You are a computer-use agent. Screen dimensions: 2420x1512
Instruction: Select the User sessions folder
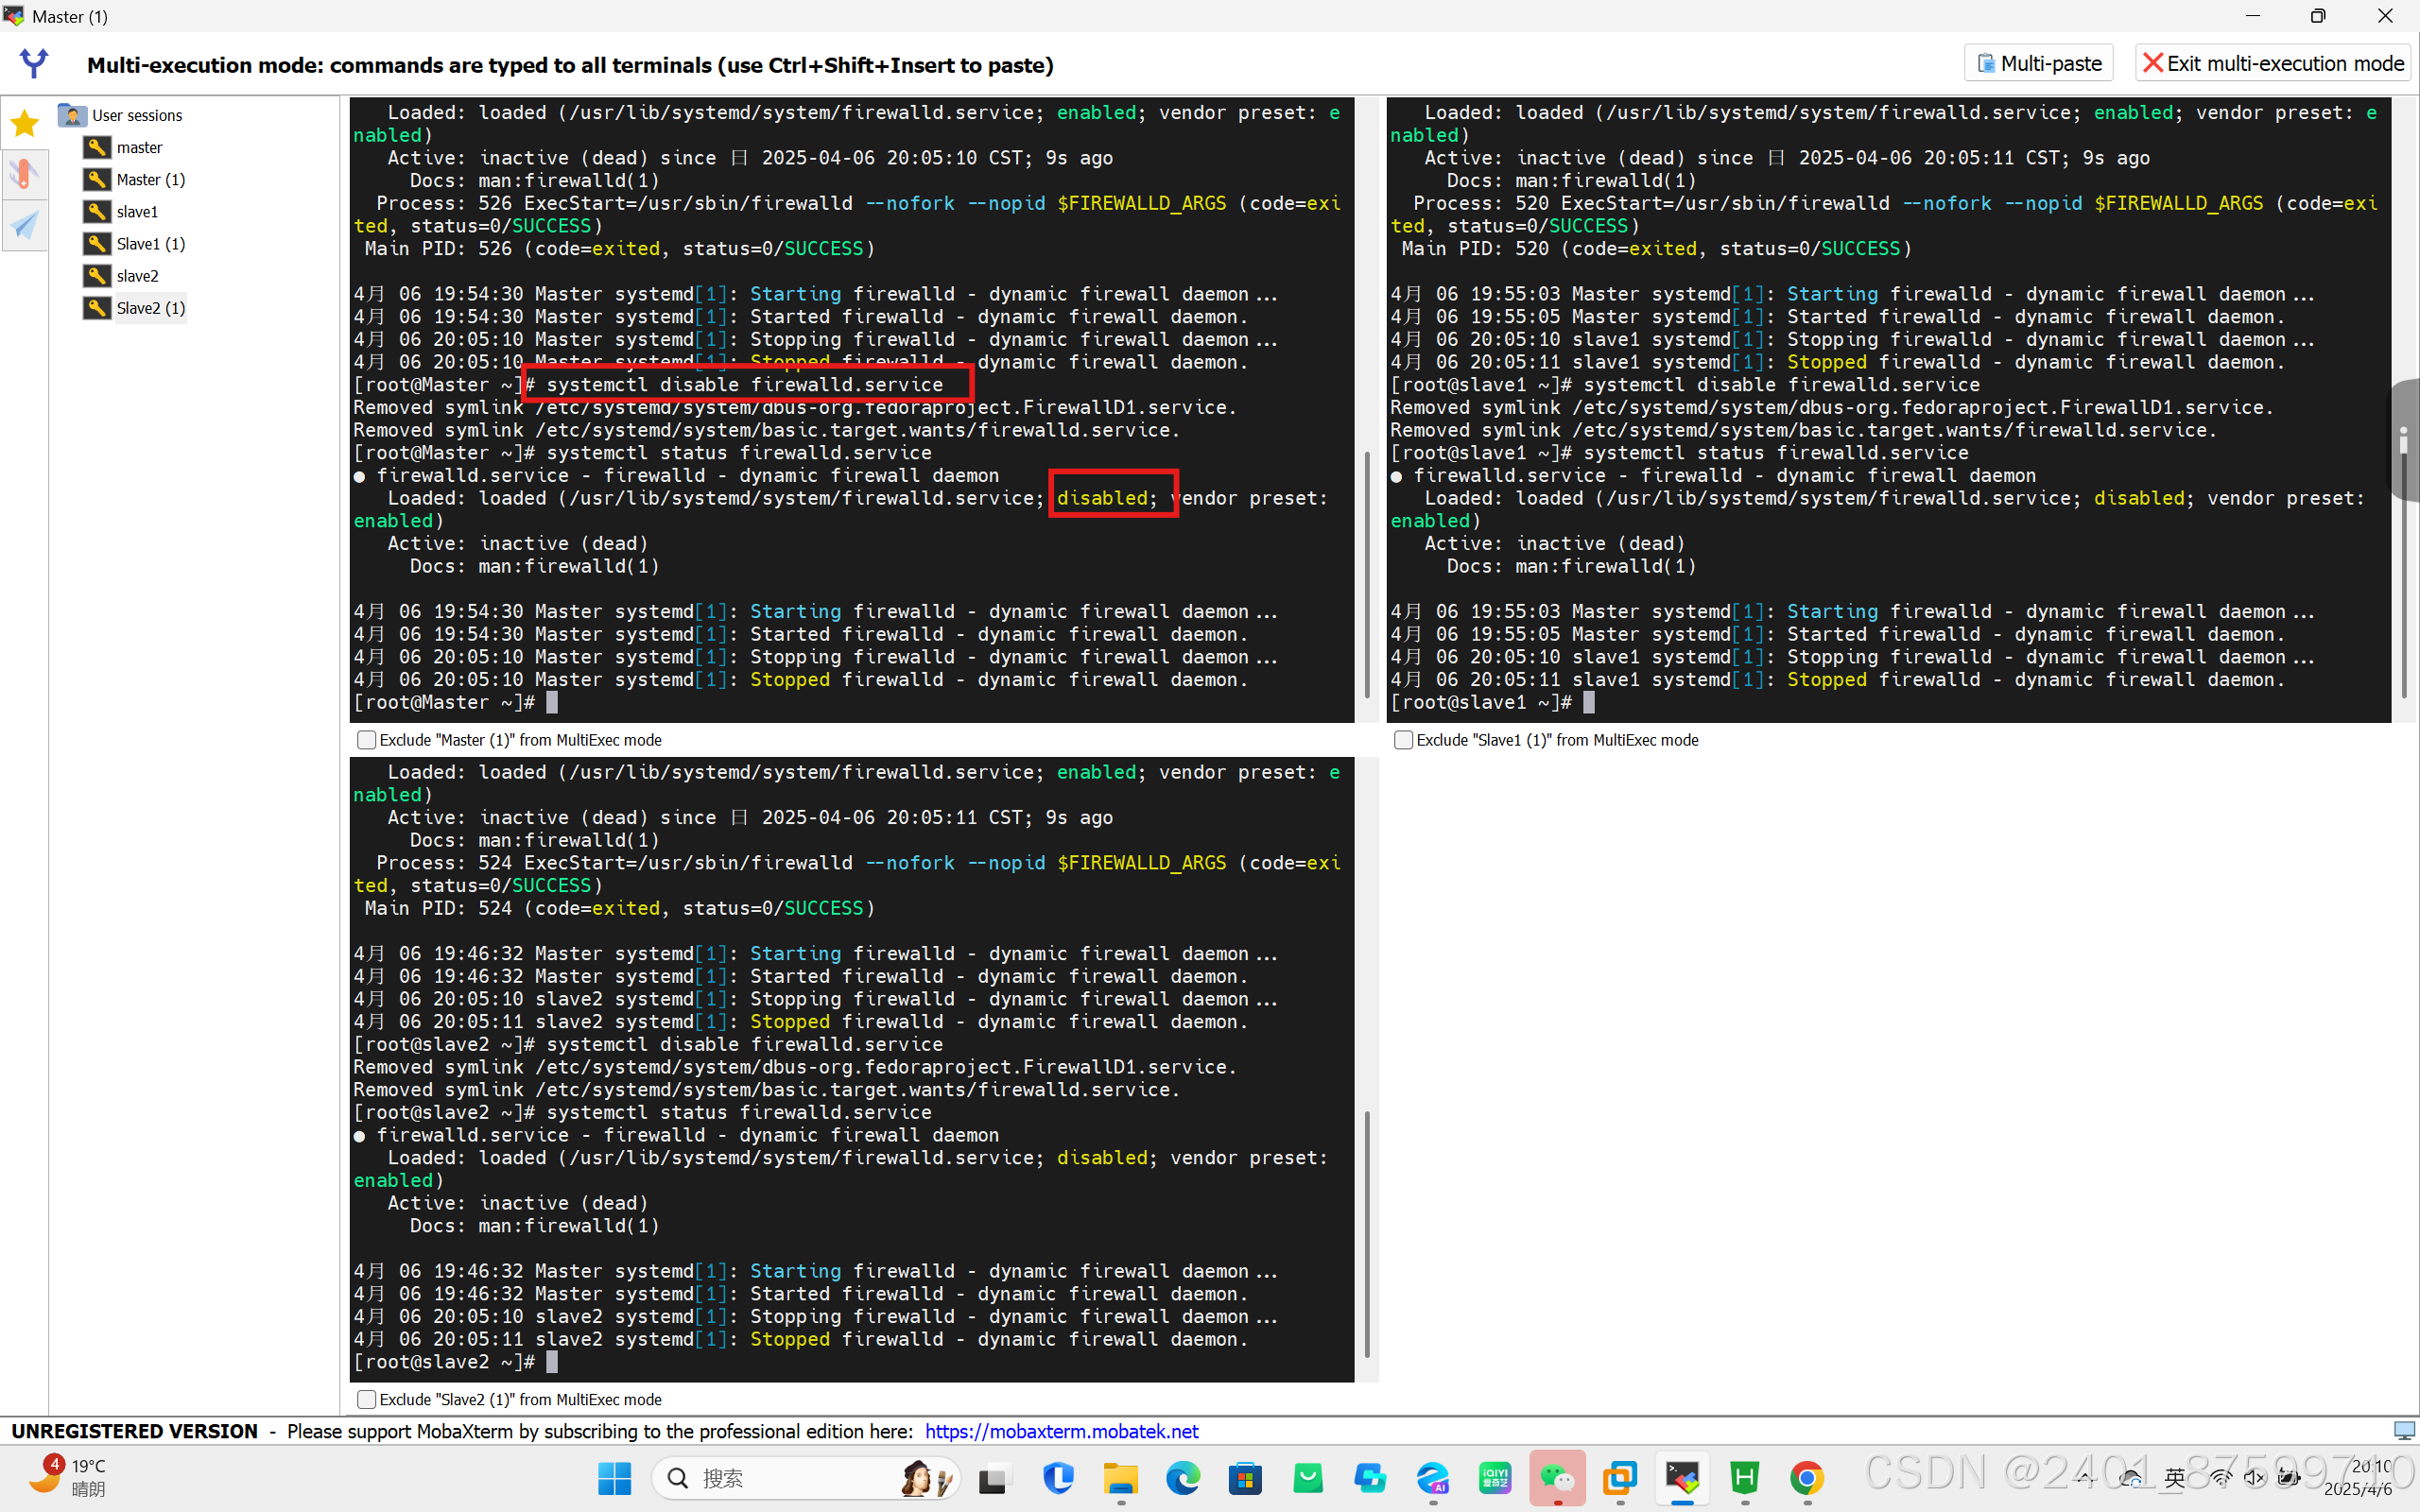[x=121, y=115]
